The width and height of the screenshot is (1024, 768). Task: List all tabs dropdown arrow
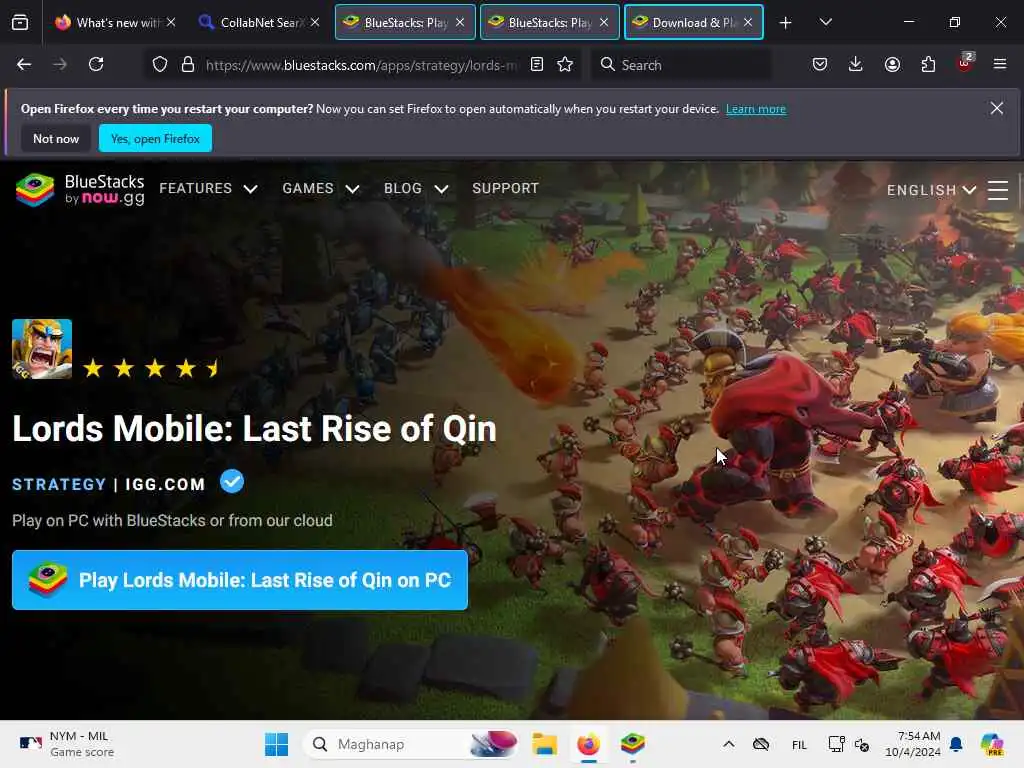coord(826,22)
